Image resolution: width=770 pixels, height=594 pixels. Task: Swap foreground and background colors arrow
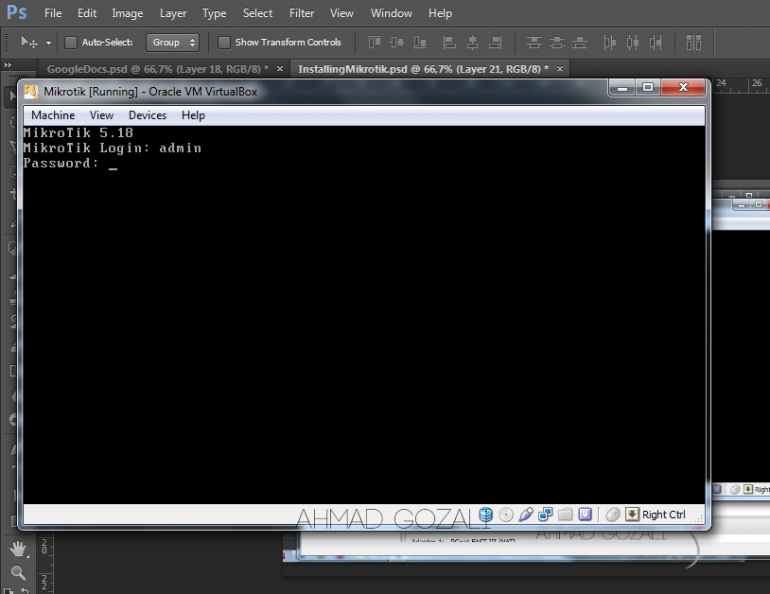26,589
